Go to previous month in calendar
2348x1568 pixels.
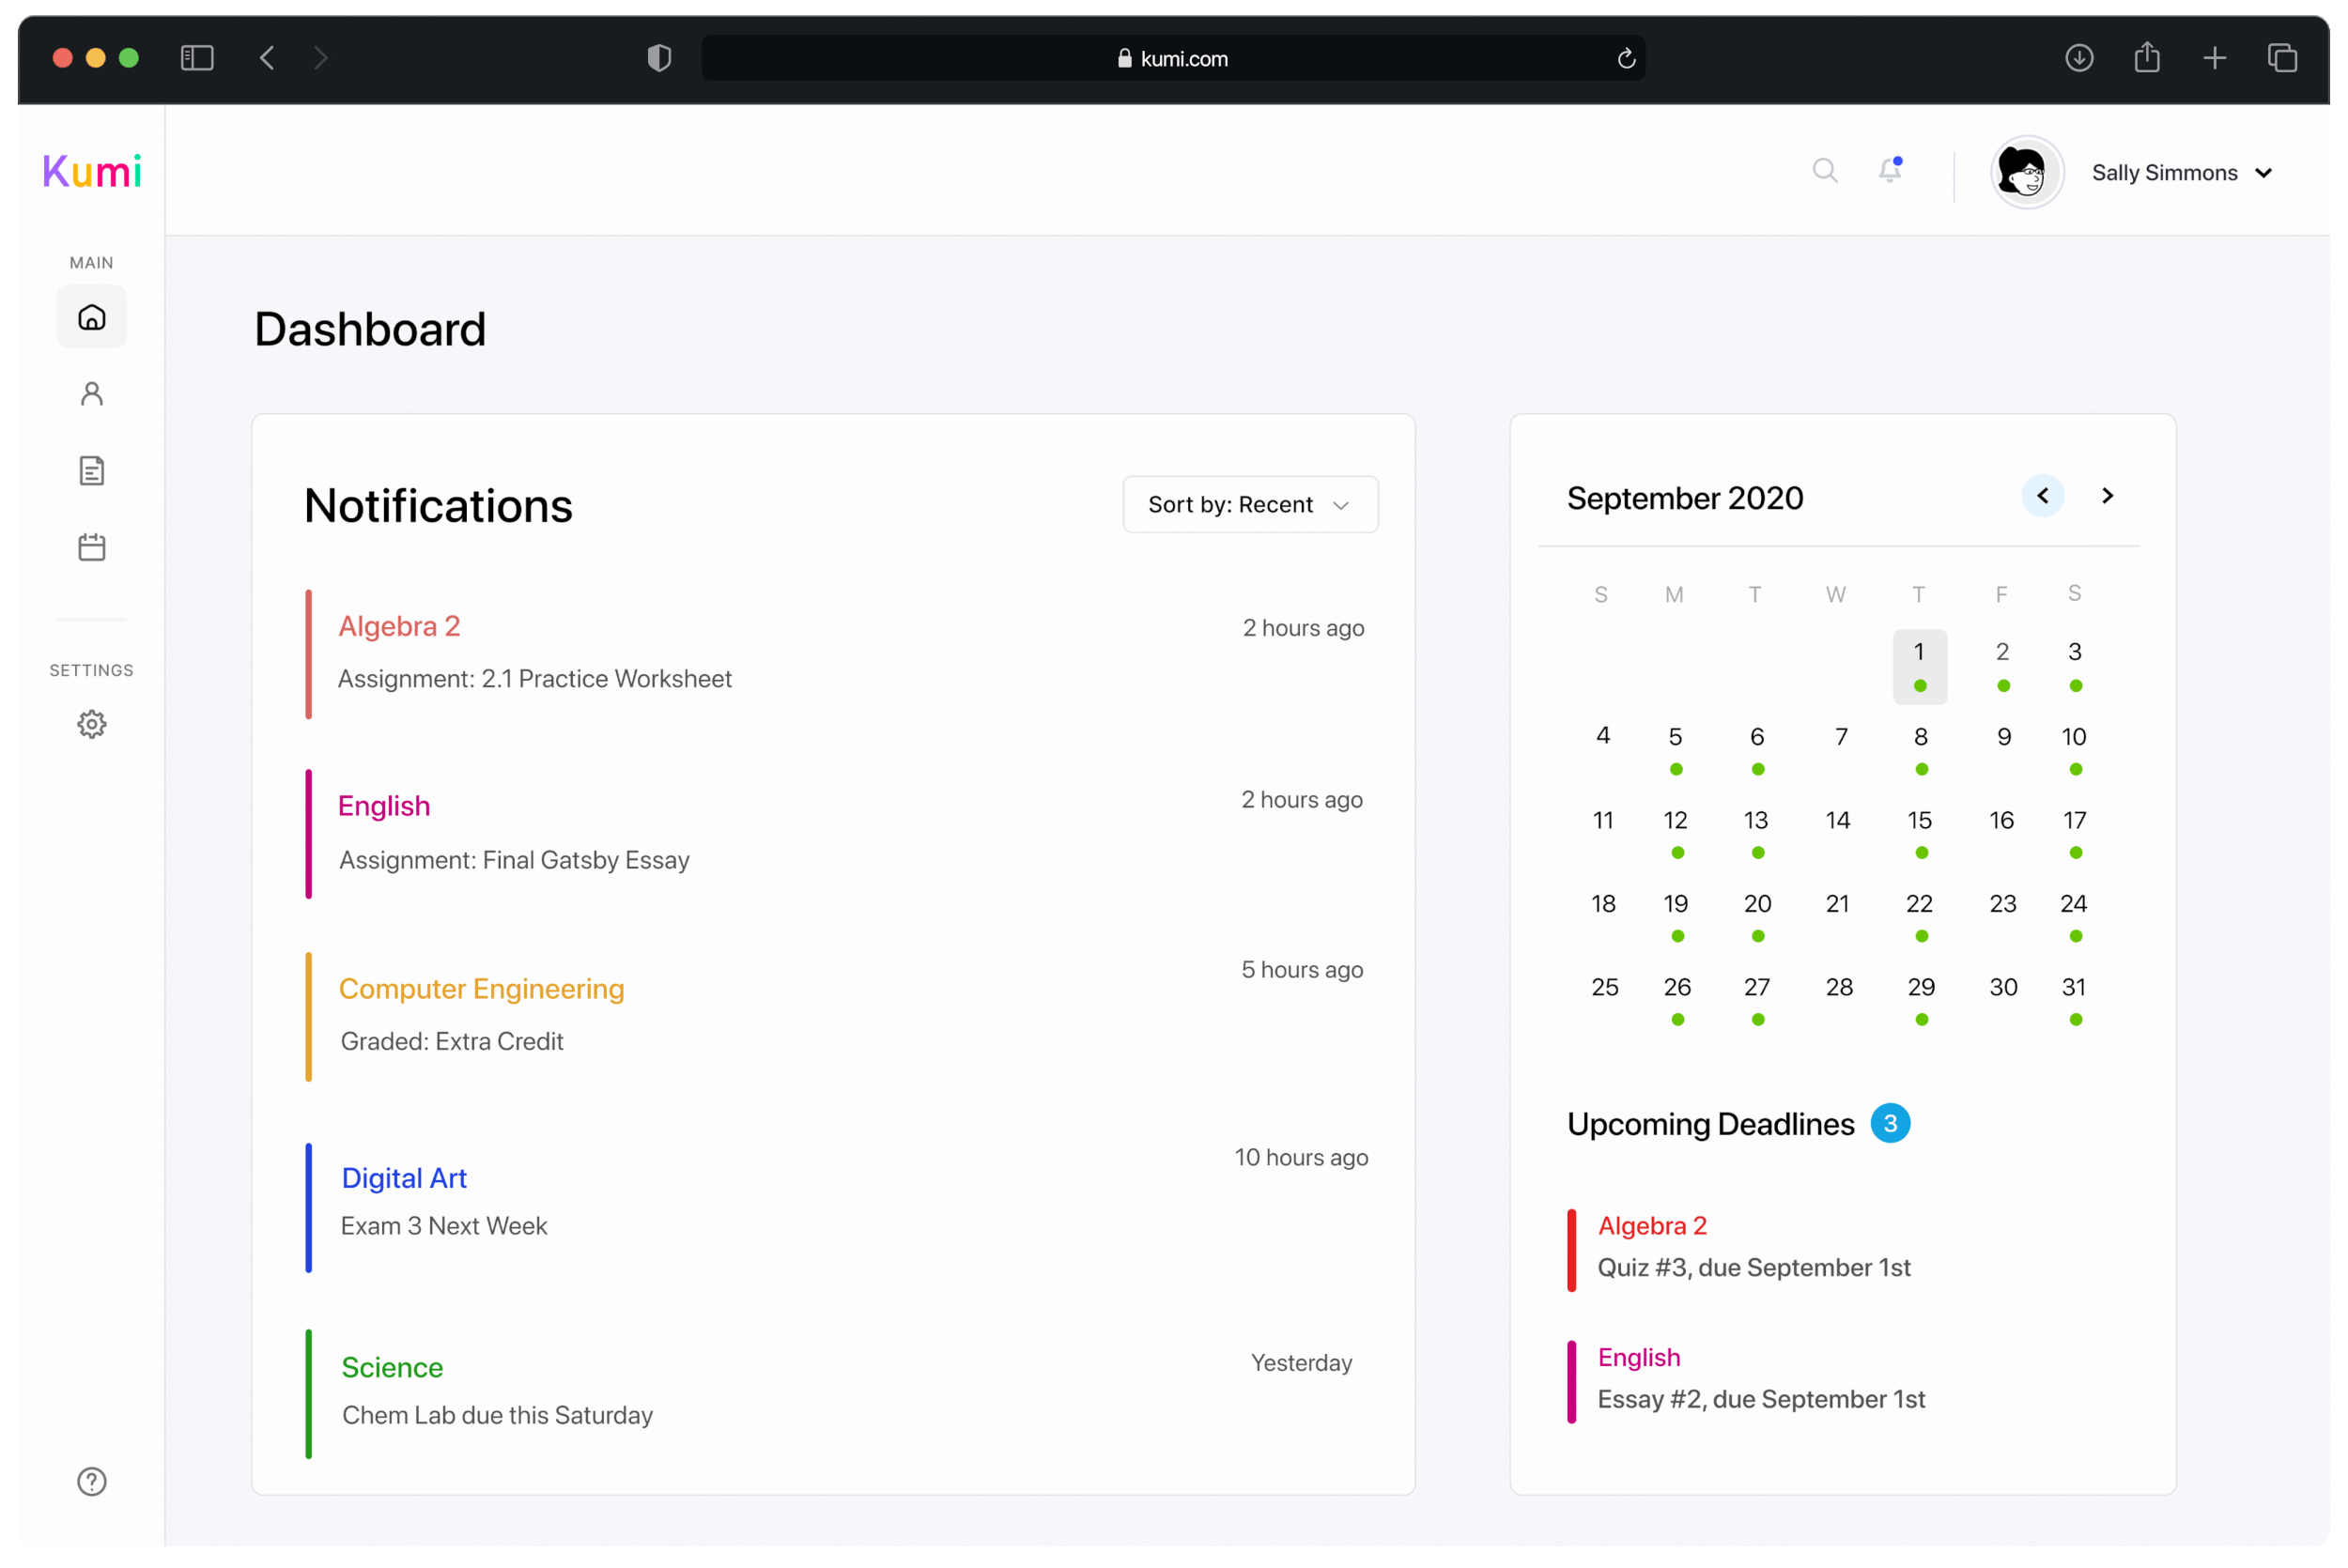(2042, 496)
